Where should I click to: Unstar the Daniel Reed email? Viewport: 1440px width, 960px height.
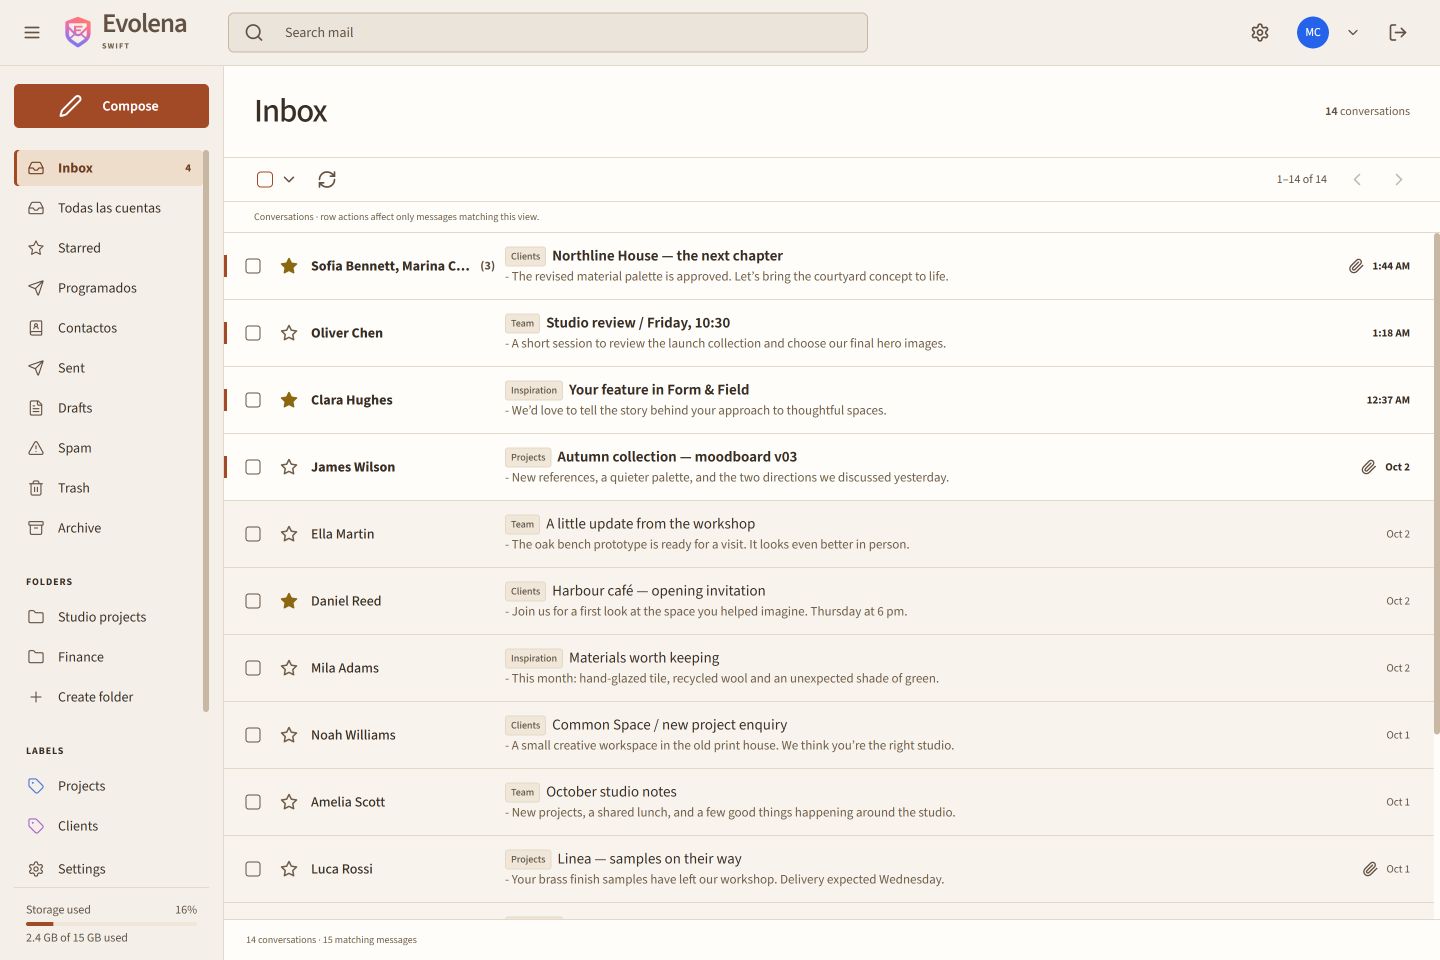point(289,601)
